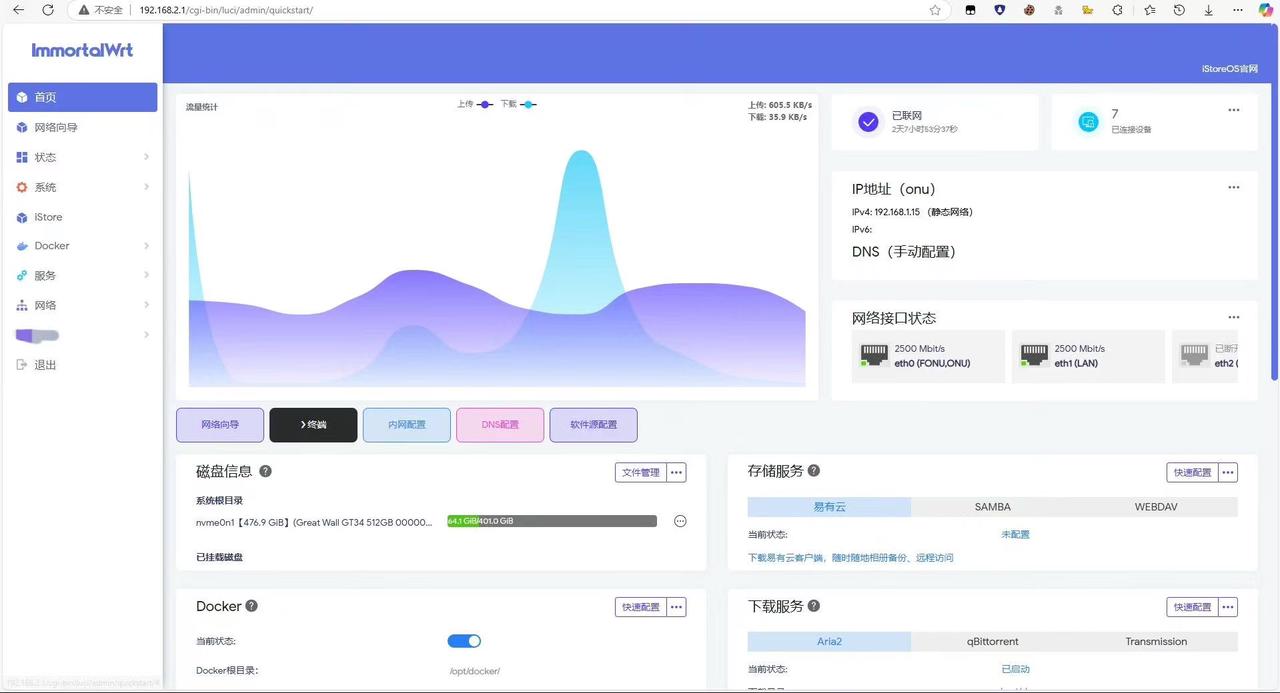The width and height of the screenshot is (1280, 693).
Task: Open the 终端 terminal button
Action: click(313, 425)
